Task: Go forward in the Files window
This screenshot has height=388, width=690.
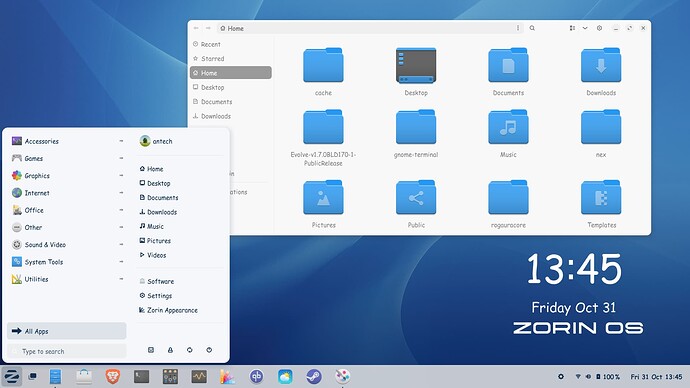Action: (x=208, y=28)
